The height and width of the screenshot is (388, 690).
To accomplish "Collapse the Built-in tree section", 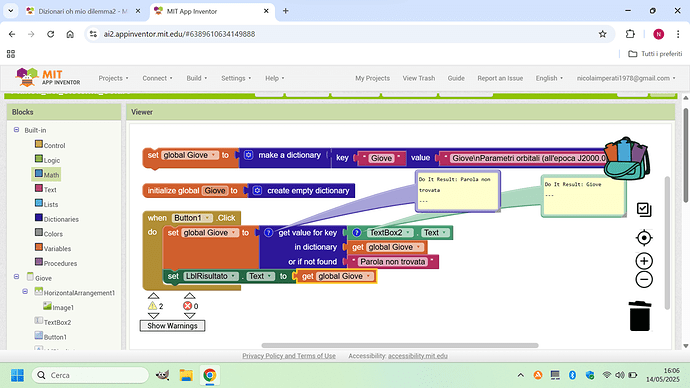I will (16, 130).
